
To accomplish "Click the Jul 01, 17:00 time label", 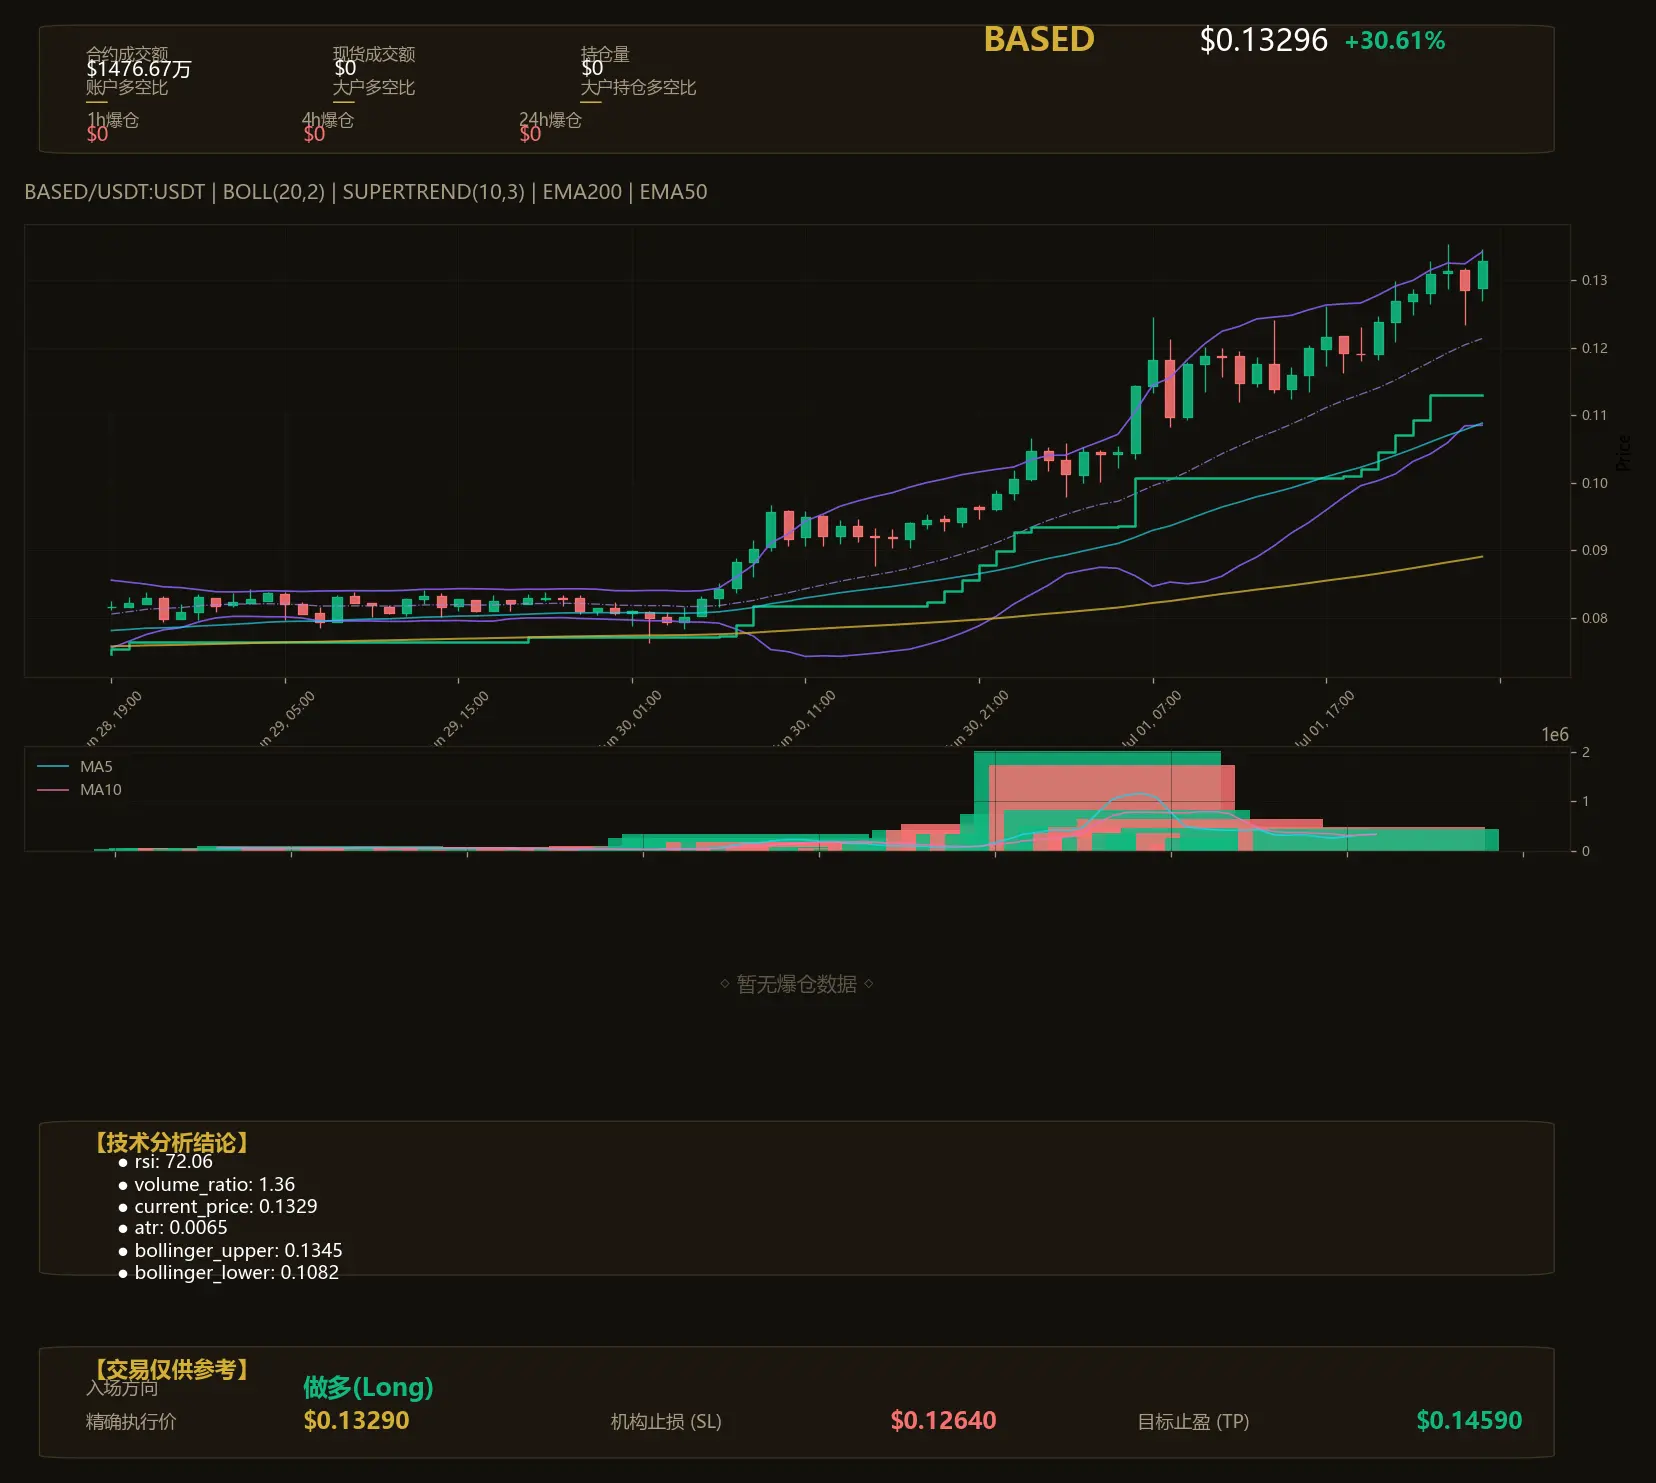I will coord(1323,718).
